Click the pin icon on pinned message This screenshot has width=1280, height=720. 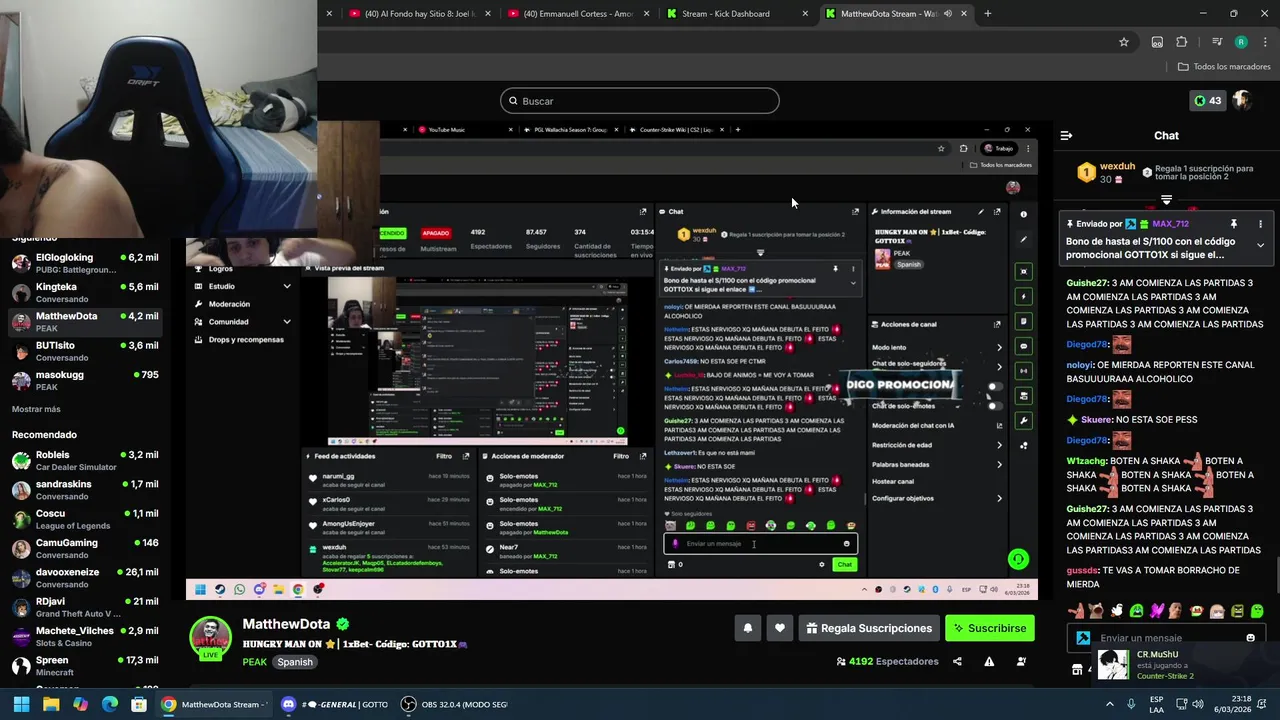pos(1234,224)
